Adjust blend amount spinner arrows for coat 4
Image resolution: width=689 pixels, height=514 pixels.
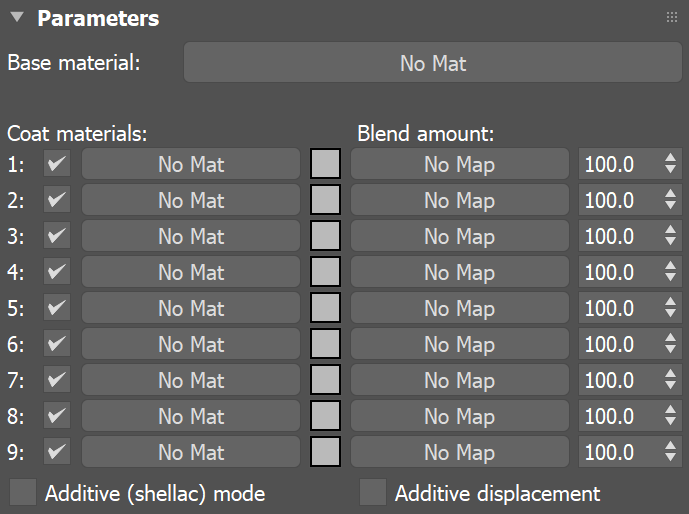[671, 272]
